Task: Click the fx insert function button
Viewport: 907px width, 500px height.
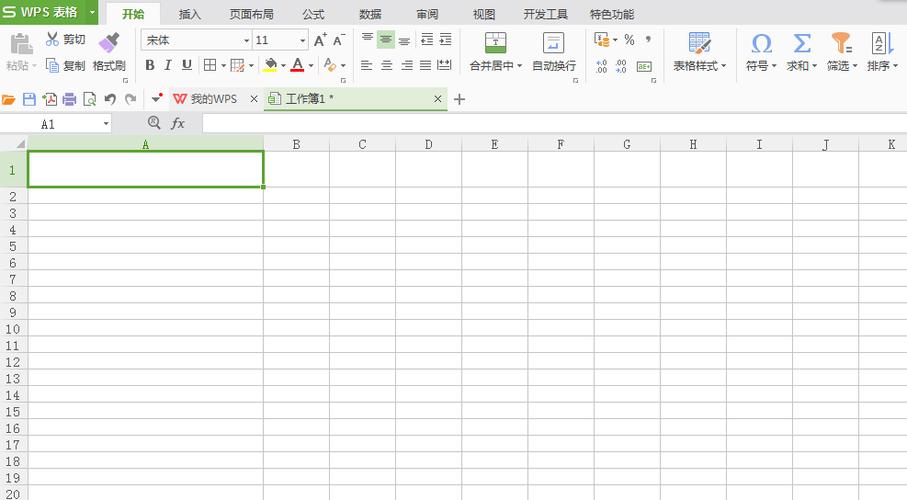Action: point(178,123)
